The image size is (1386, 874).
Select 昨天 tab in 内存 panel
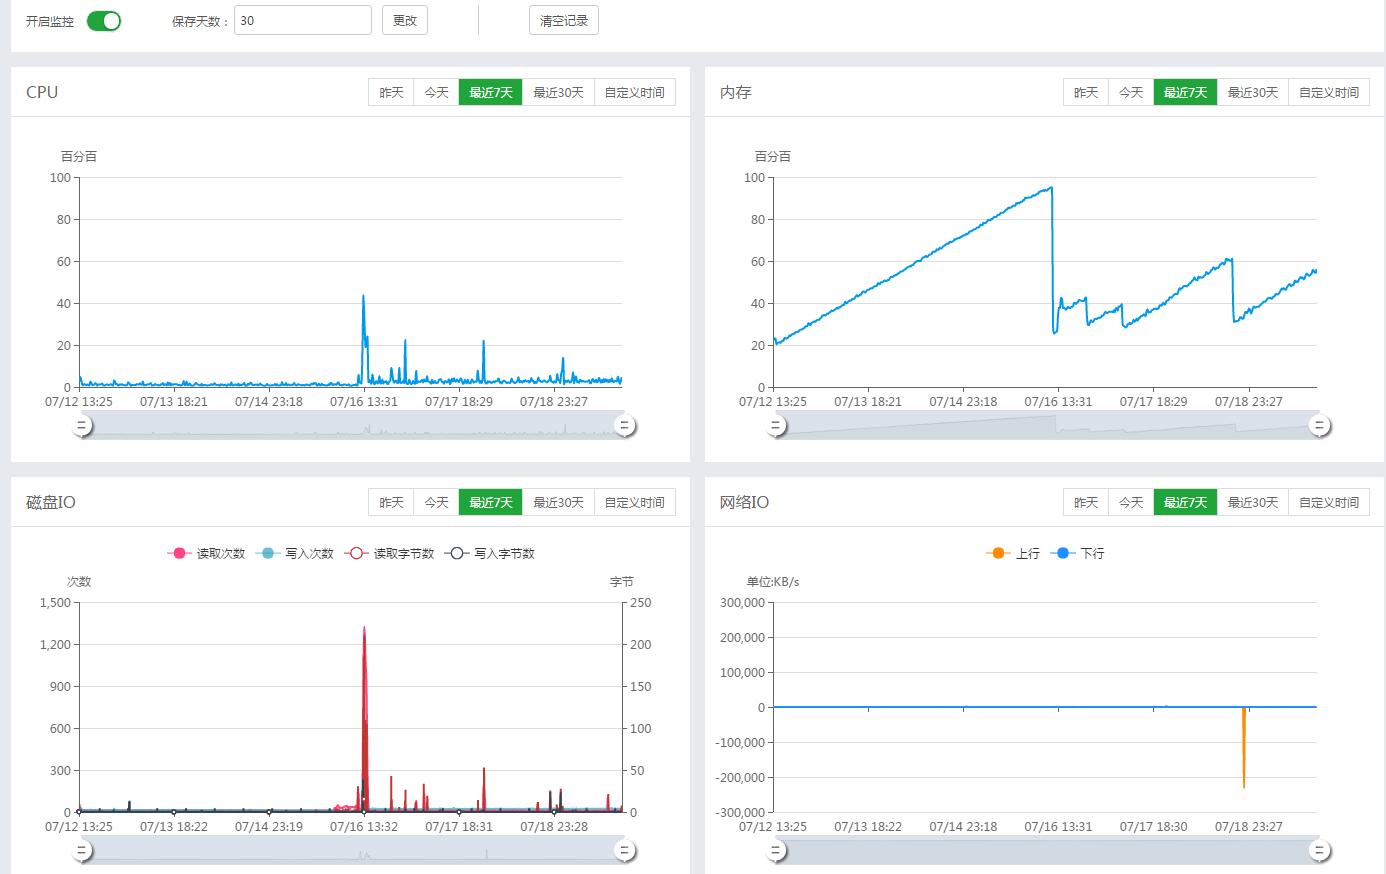click(x=1085, y=92)
